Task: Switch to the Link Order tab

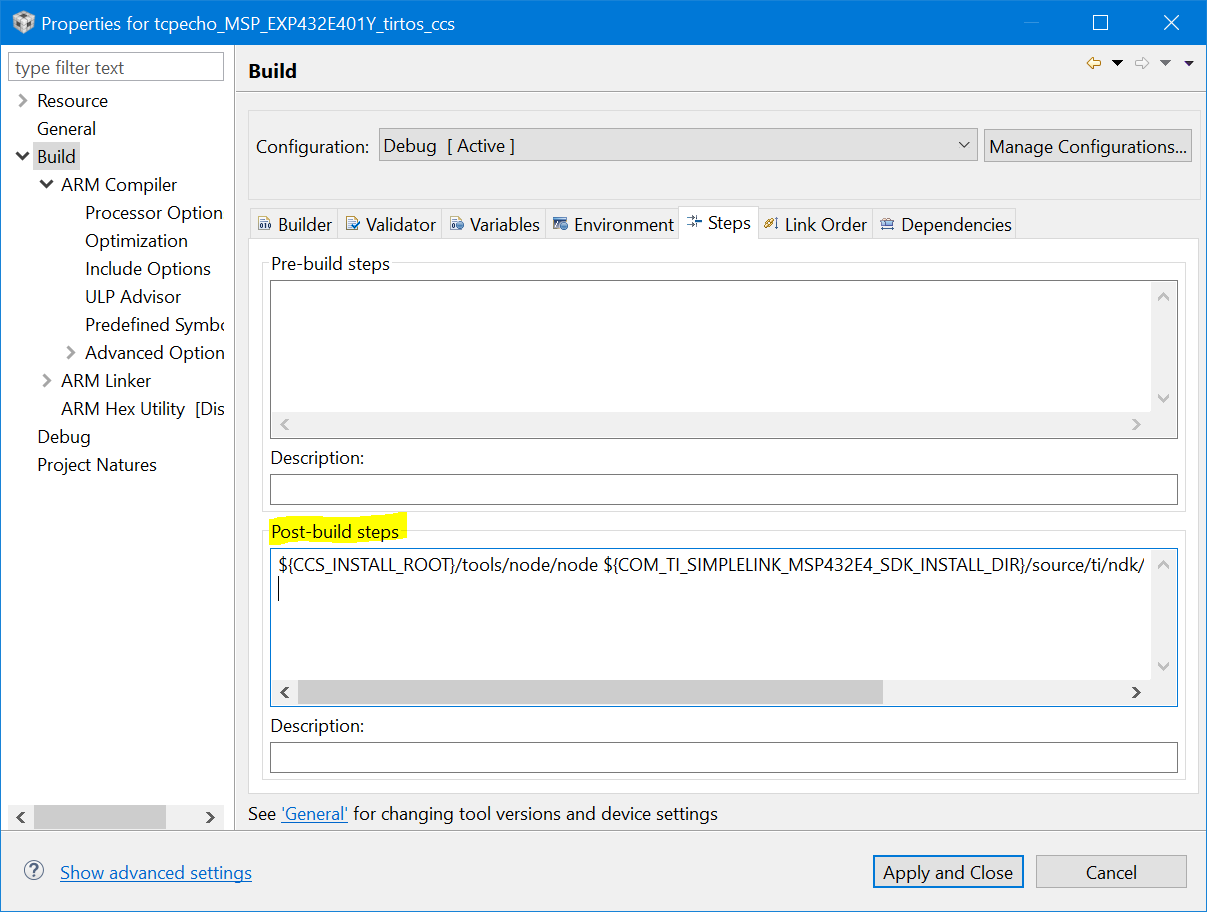Action: (x=815, y=225)
